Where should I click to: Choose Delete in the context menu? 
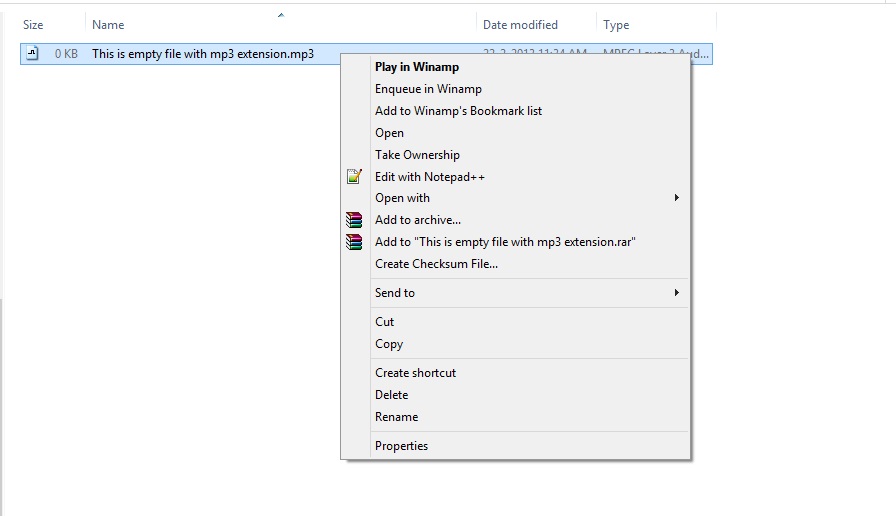pos(391,395)
